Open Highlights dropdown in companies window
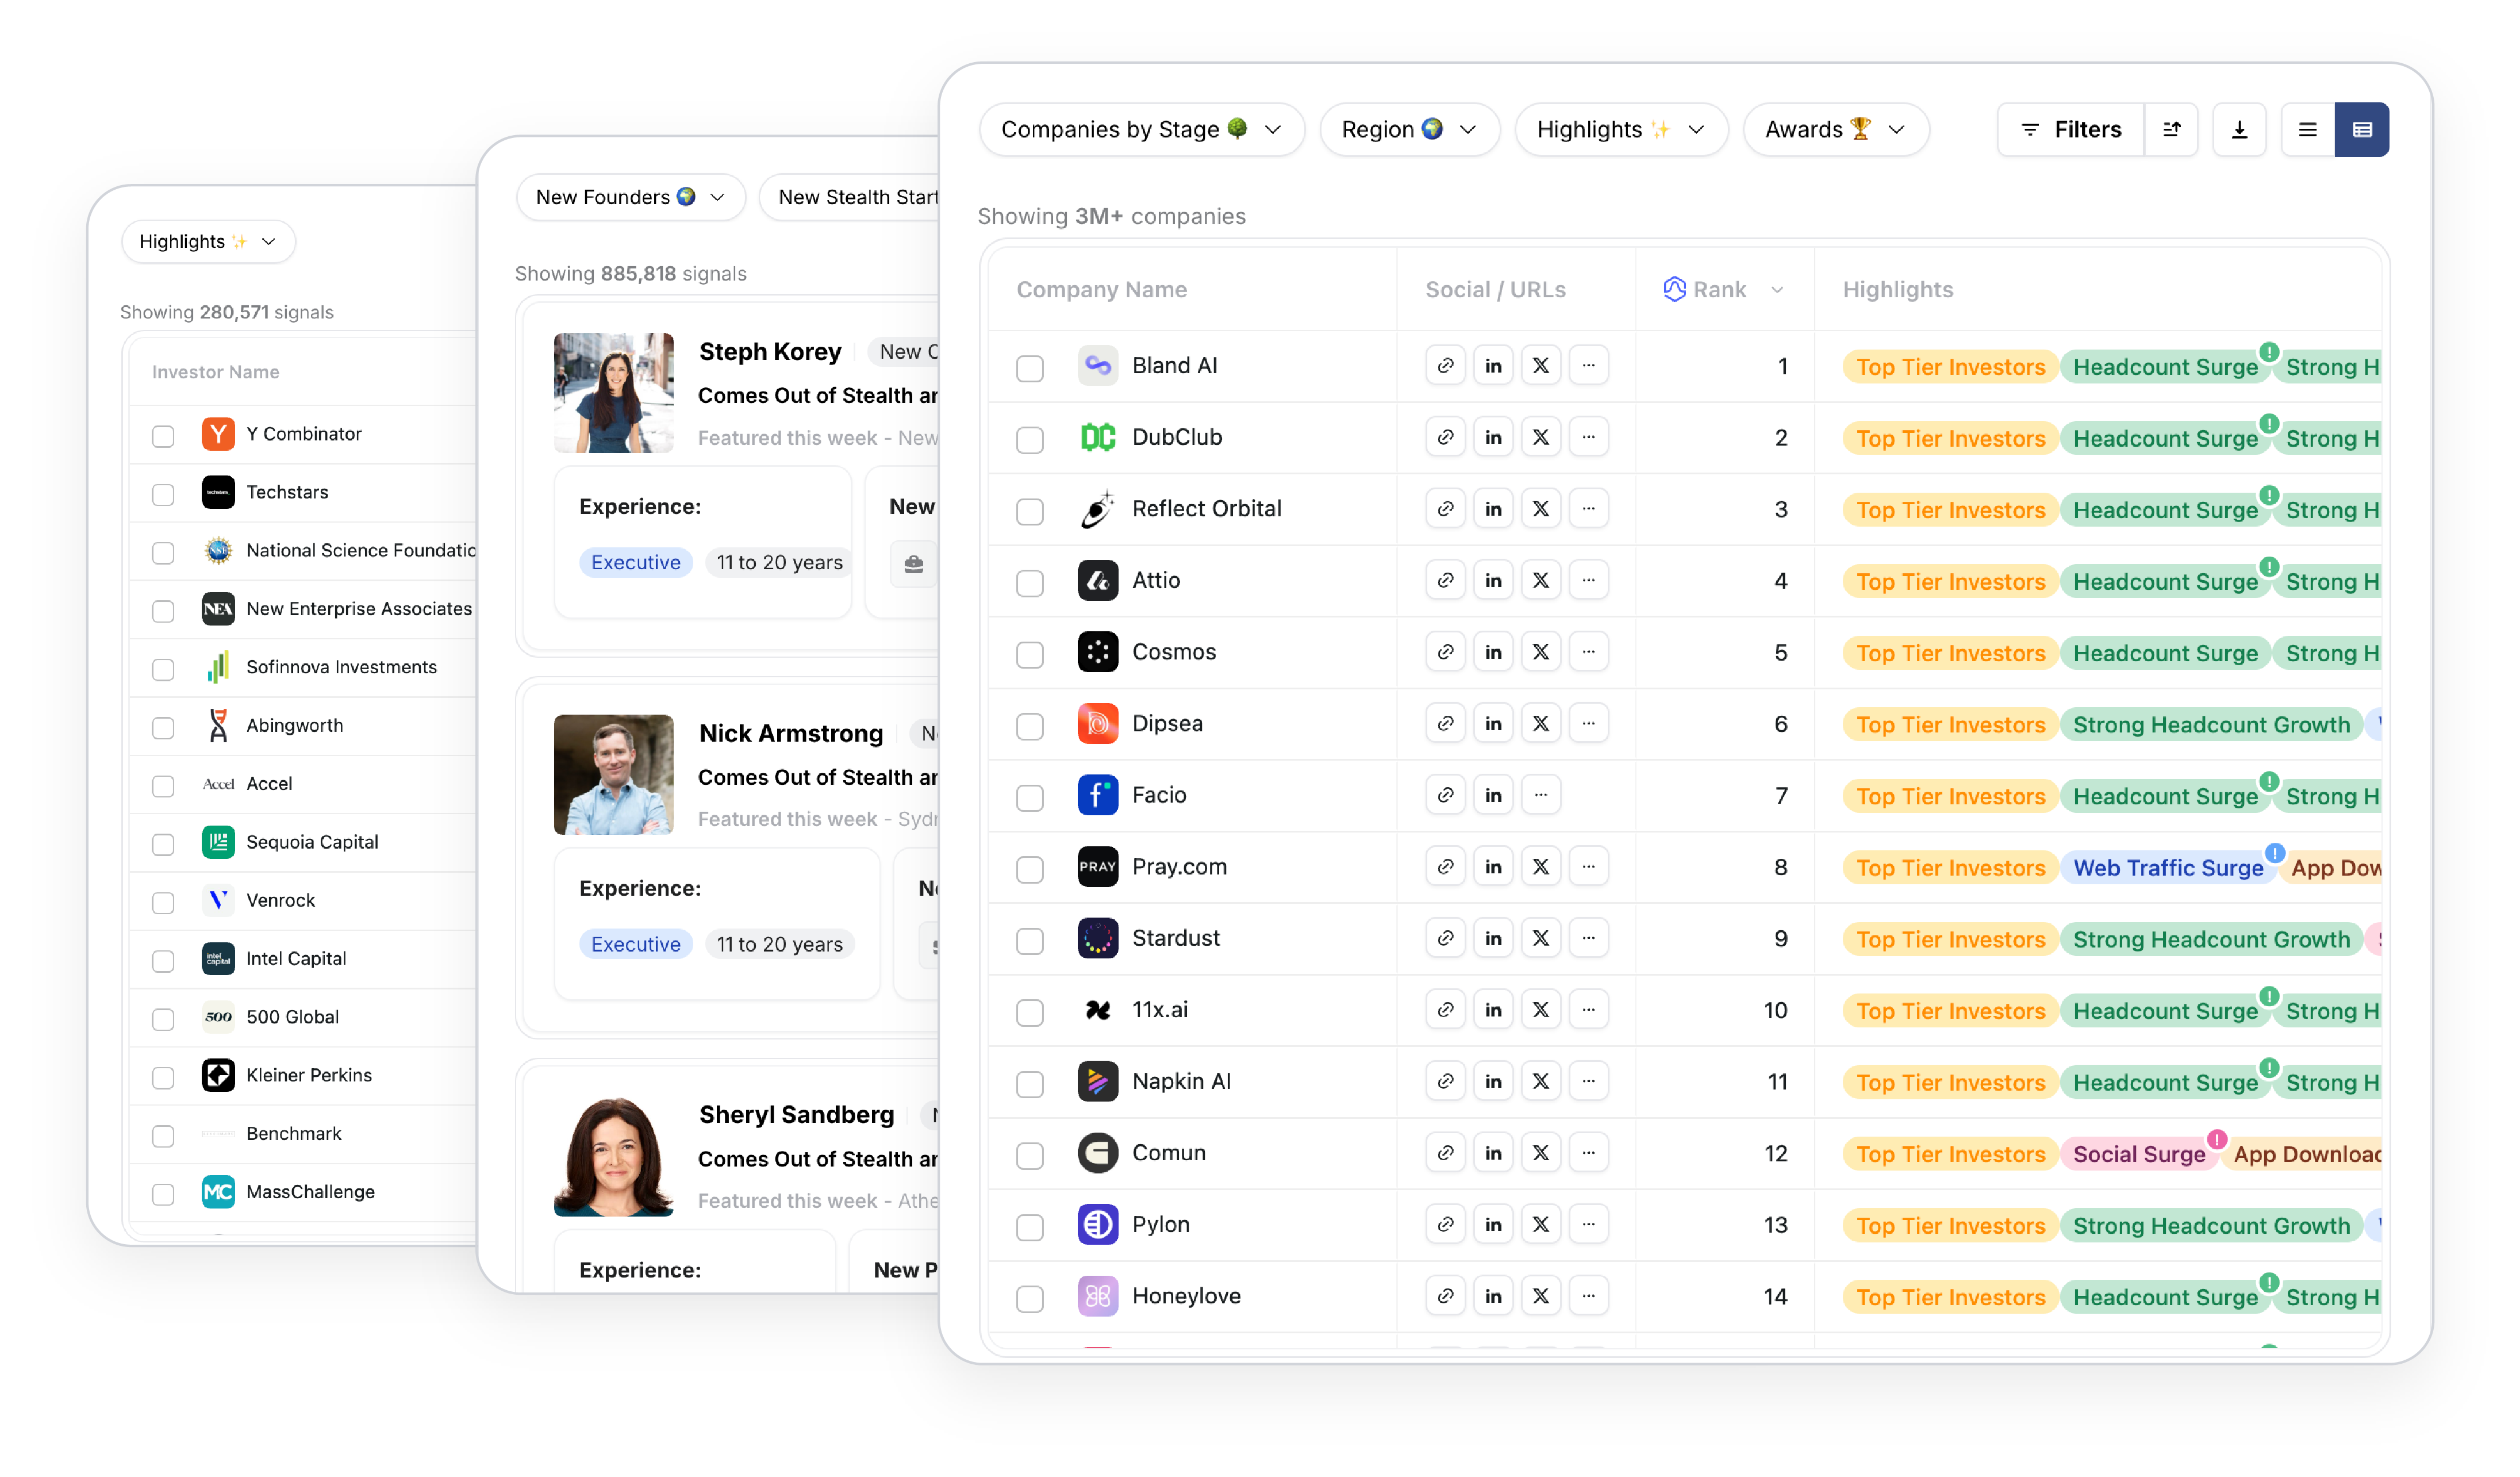Screen dimensions: 2520x1477 (1621, 129)
